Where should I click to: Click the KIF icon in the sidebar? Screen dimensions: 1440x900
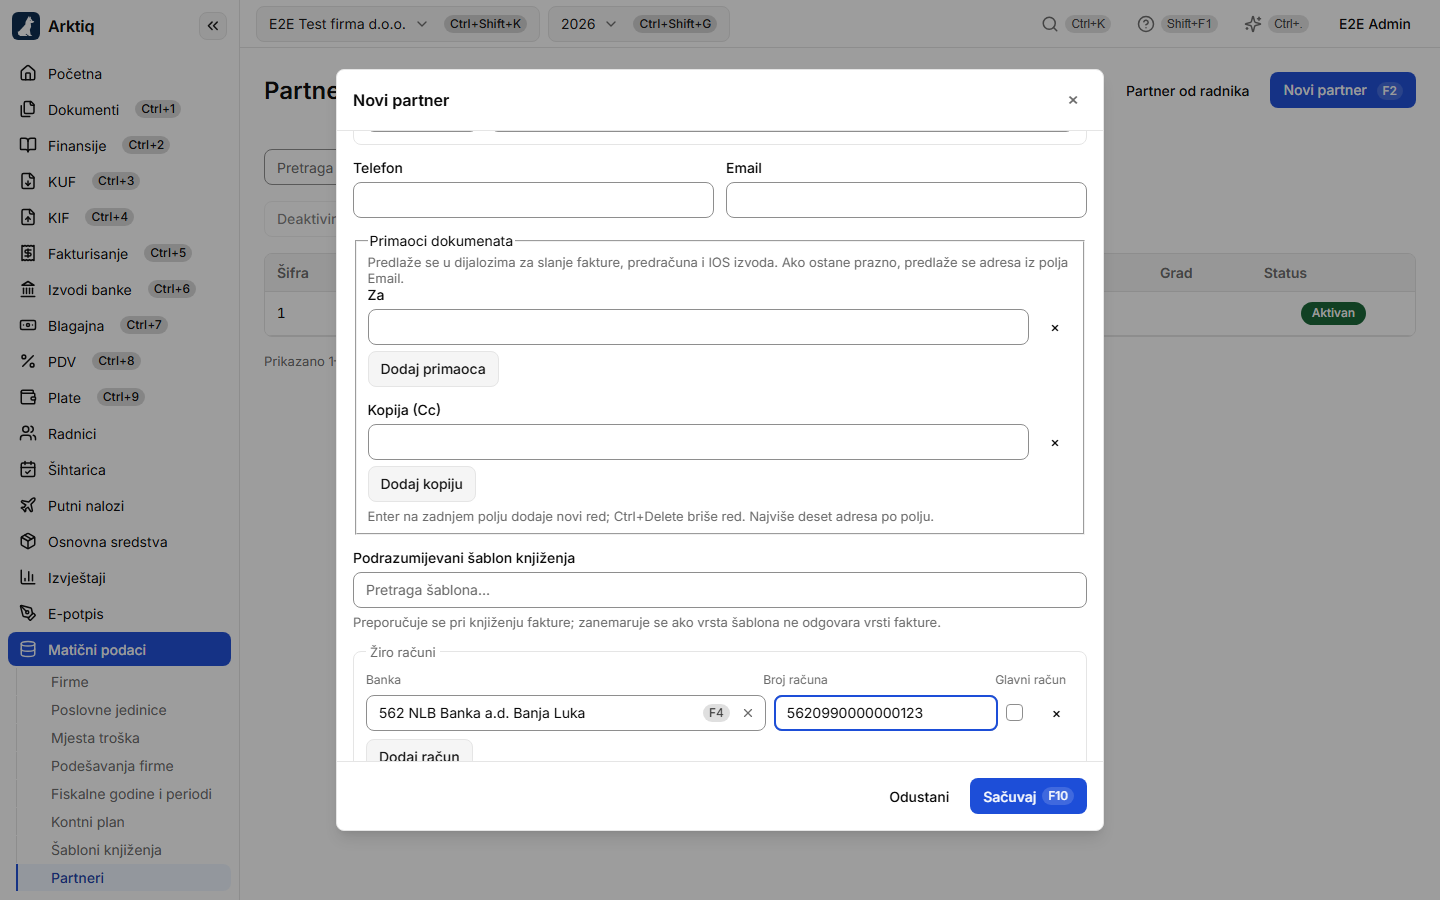coord(28,218)
